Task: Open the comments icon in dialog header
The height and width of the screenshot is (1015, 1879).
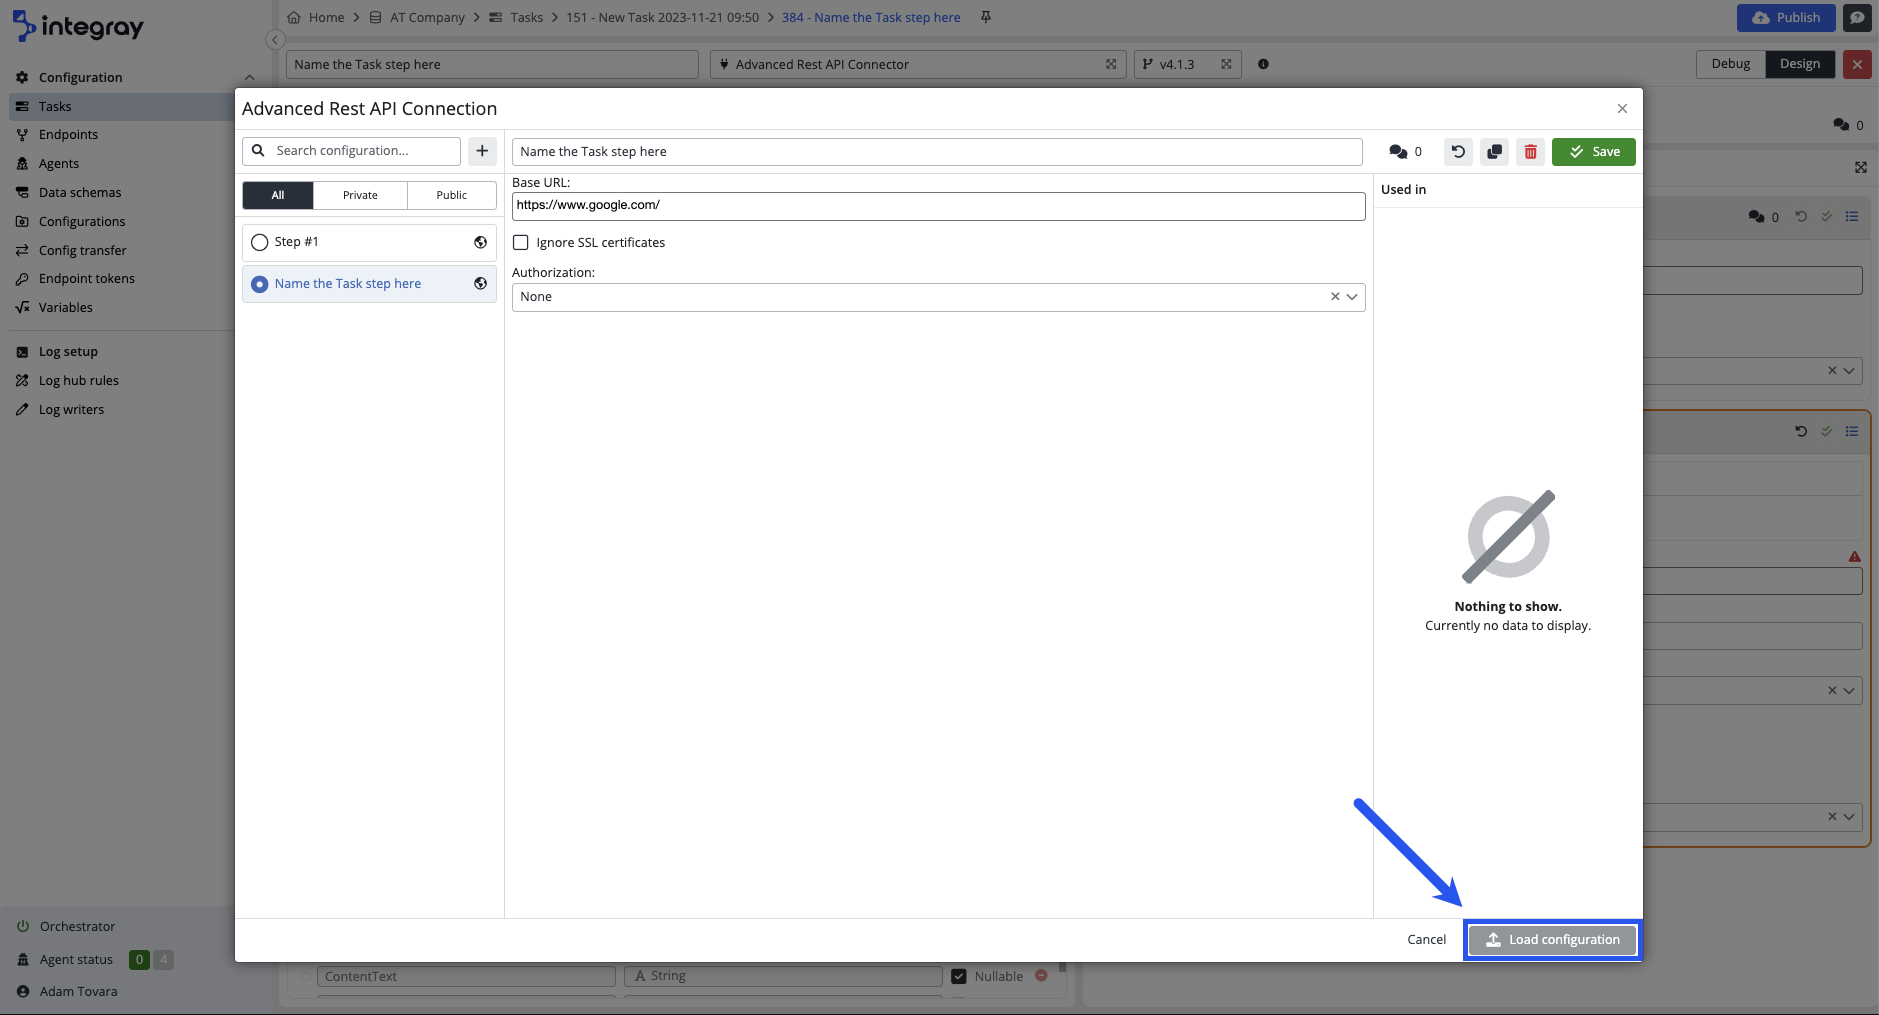Action: pyautogui.click(x=1399, y=152)
